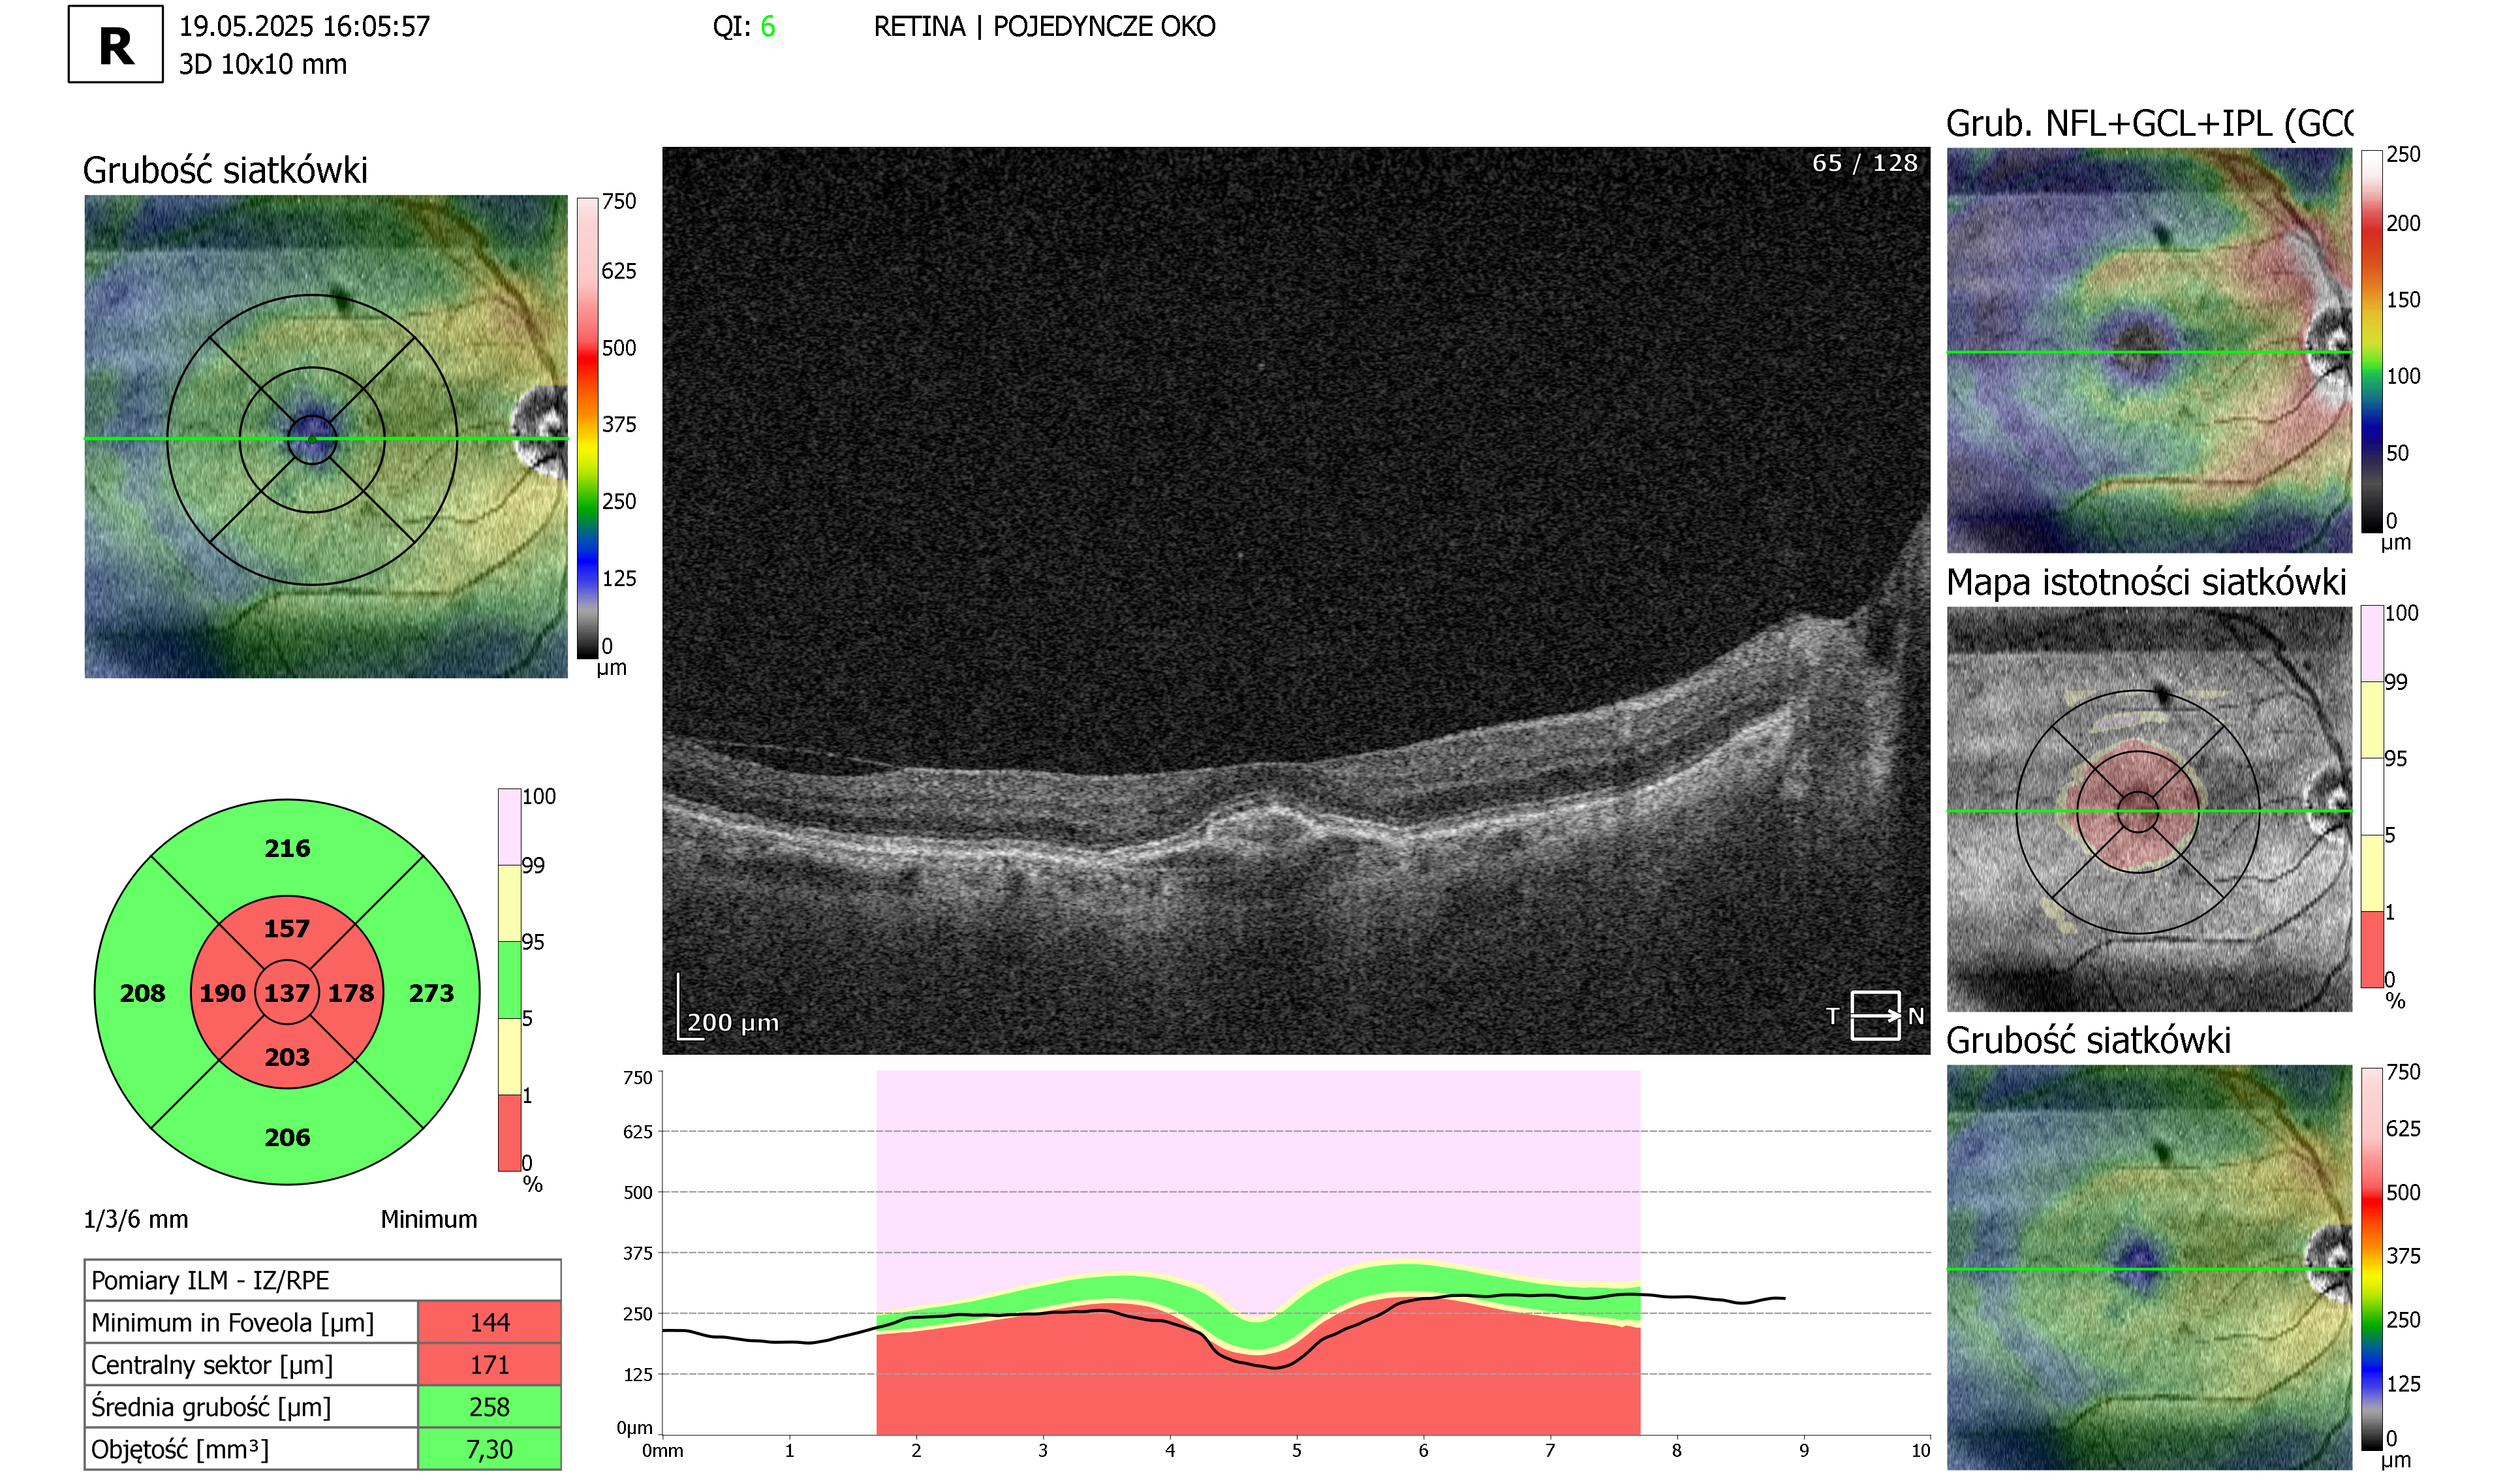Screen dimensions: 2520x1481
Task: Select central sector value 137
Action: point(287,993)
